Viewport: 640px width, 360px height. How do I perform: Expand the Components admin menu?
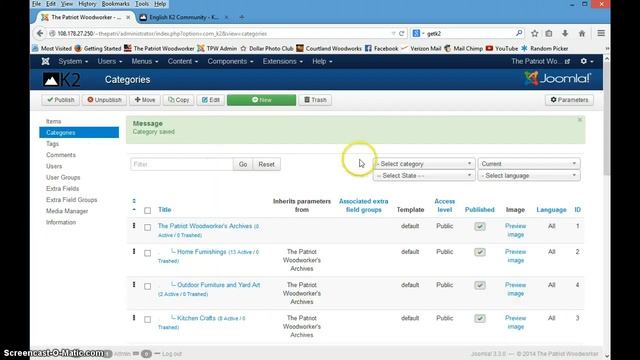[230, 61]
